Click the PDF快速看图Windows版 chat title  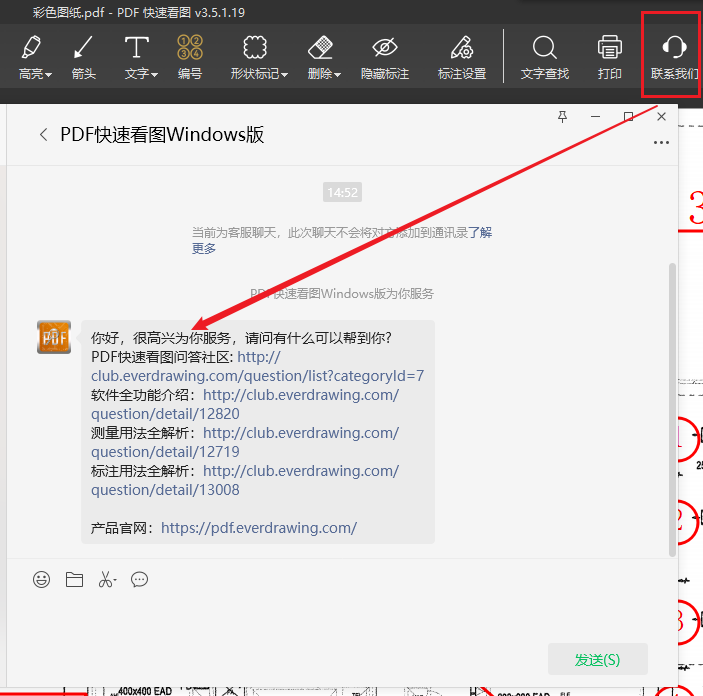162,135
